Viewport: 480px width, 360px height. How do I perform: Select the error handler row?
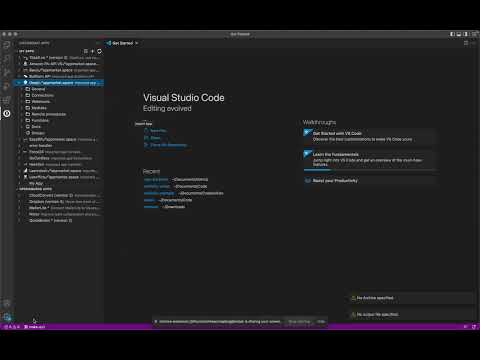(60, 146)
